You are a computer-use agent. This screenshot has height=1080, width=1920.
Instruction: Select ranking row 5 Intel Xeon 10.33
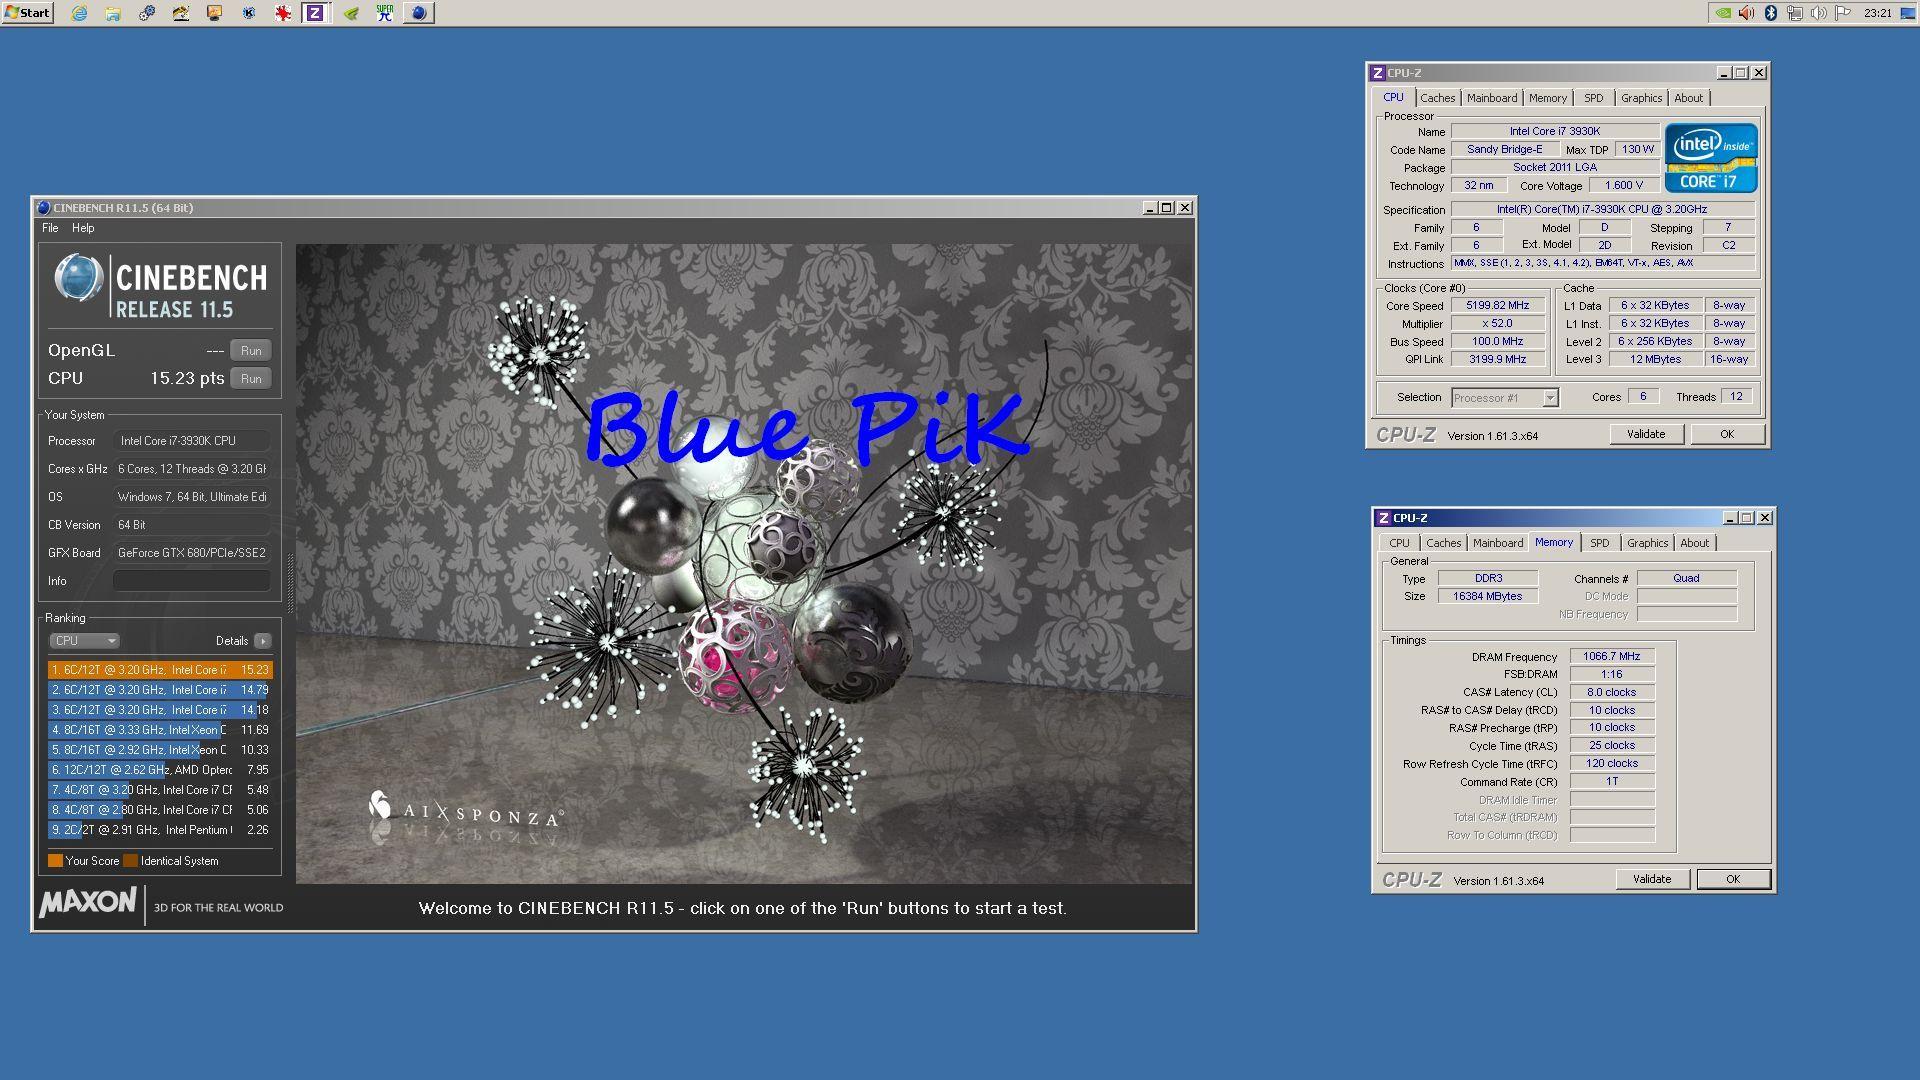(x=160, y=750)
